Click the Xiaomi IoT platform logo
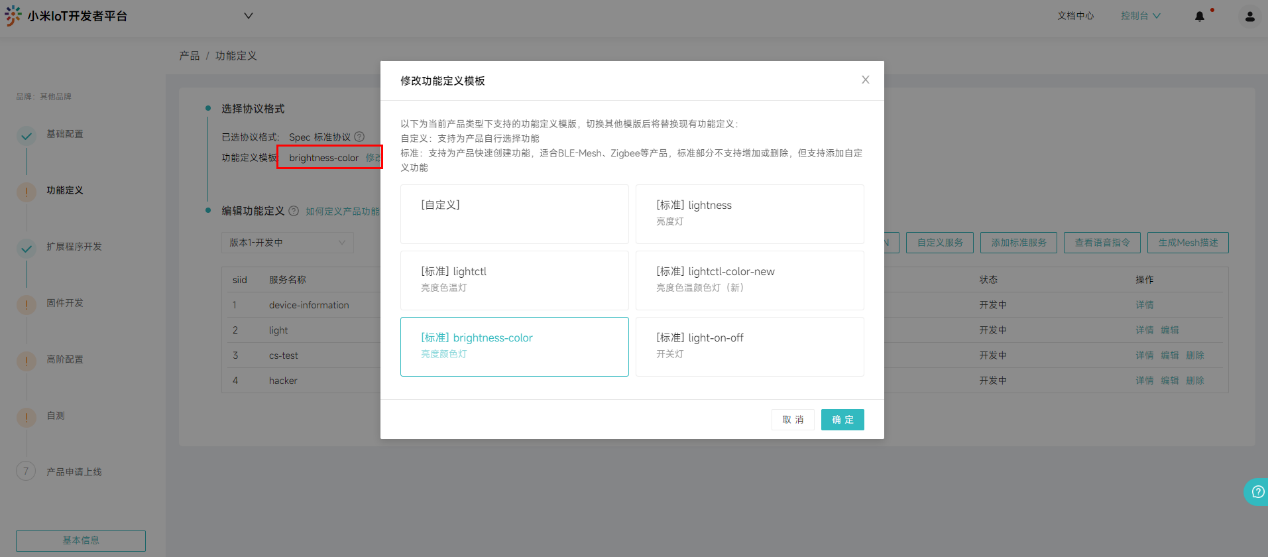 click(13, 16)
